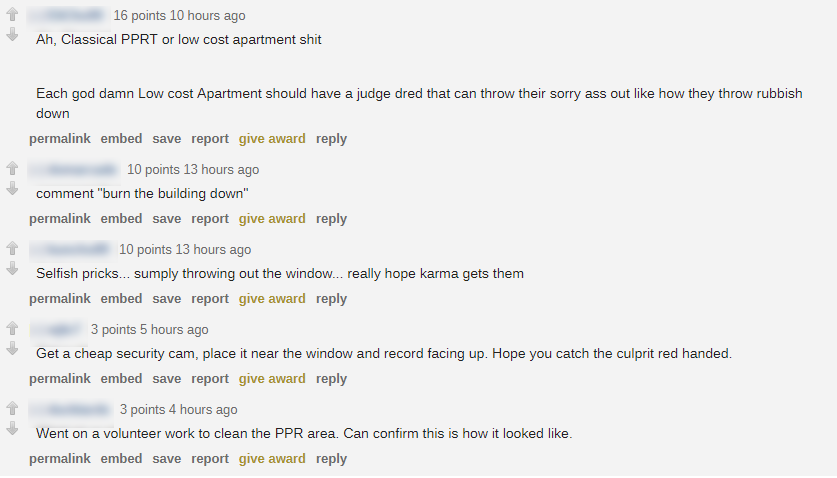Report the 'Selfish pricks' comment

tap(210, 299)
